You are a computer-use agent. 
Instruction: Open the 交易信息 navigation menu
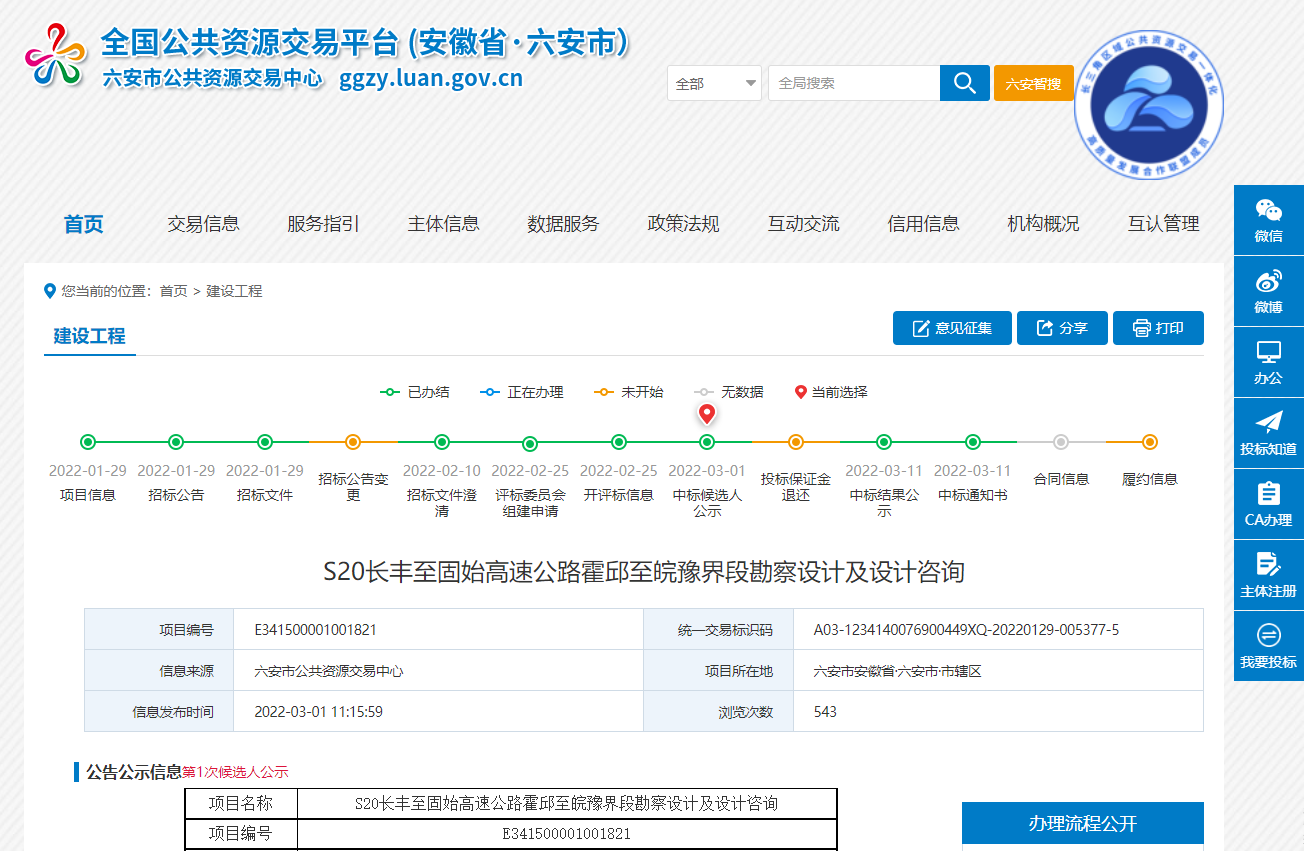pos(203,224)
